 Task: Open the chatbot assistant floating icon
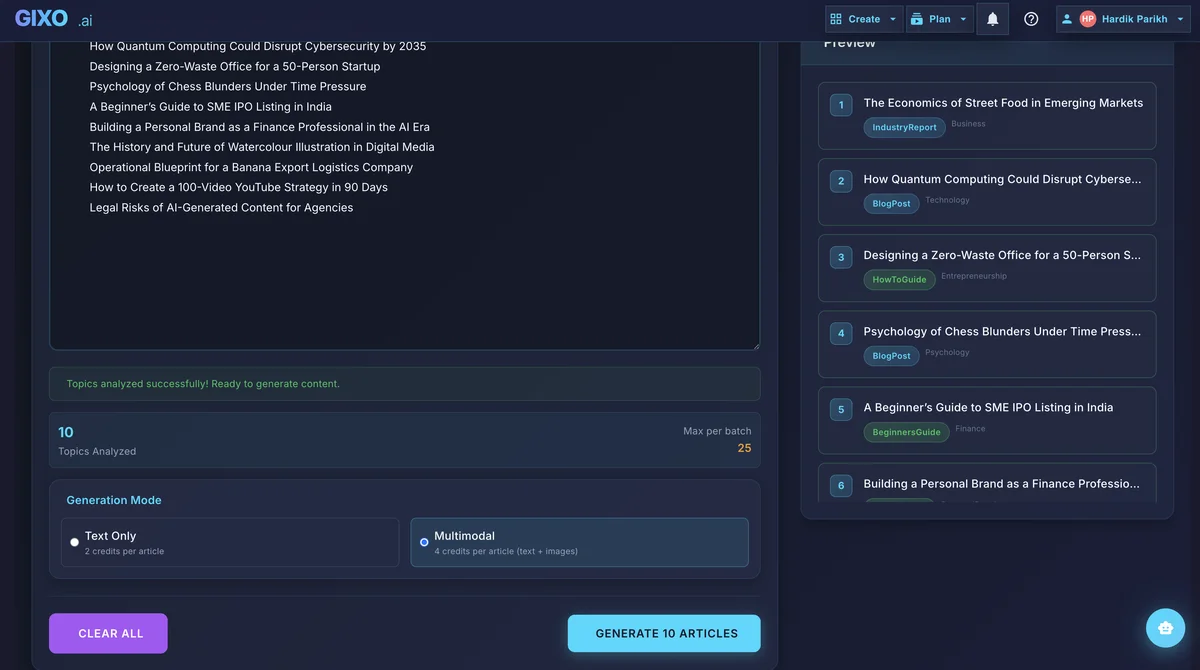coord(1165,627)
